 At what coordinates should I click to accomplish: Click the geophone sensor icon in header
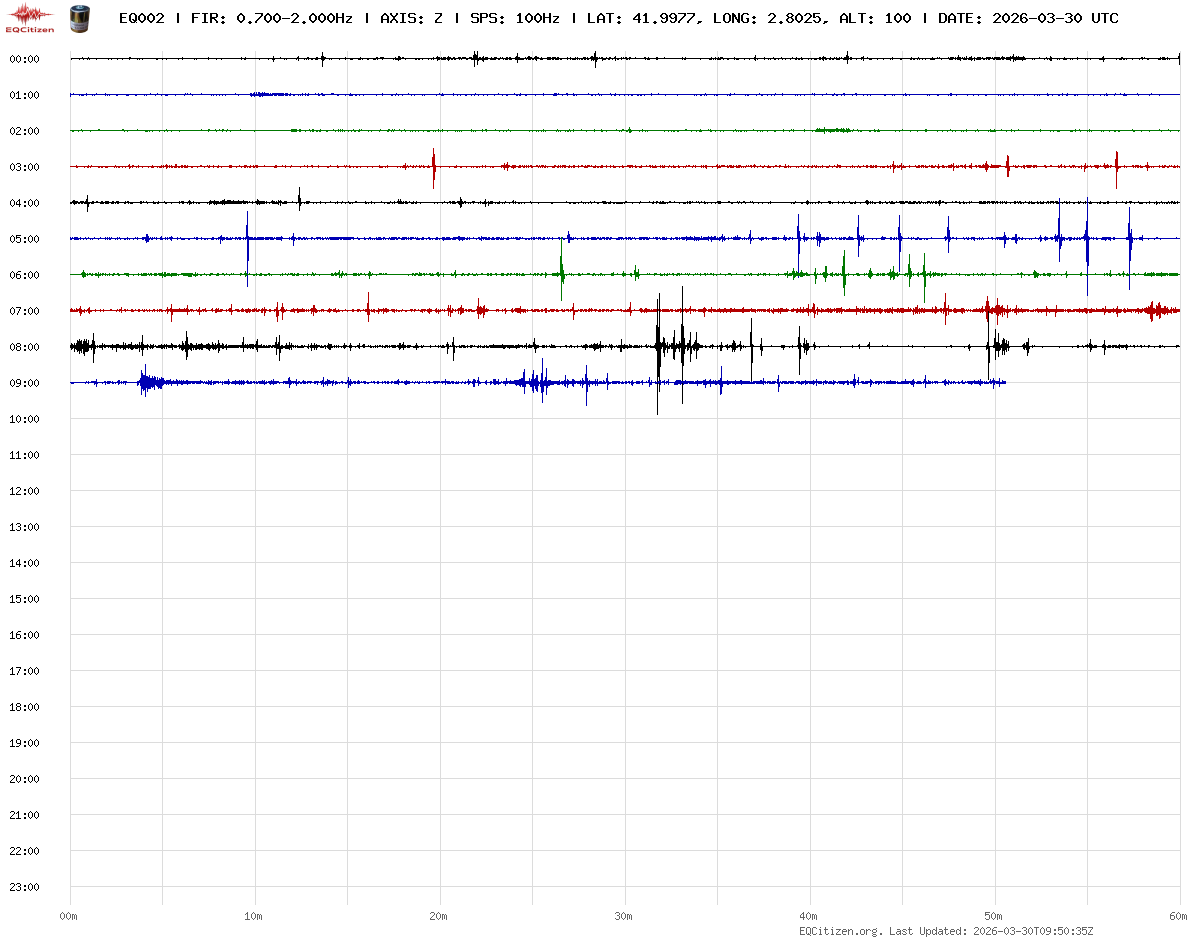coord(78,17)
